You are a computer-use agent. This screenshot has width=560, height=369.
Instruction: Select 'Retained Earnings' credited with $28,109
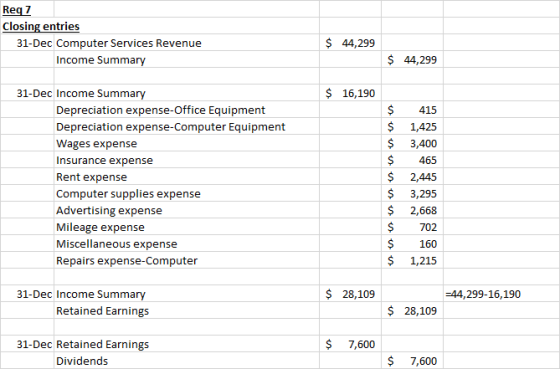pos(187,311)
